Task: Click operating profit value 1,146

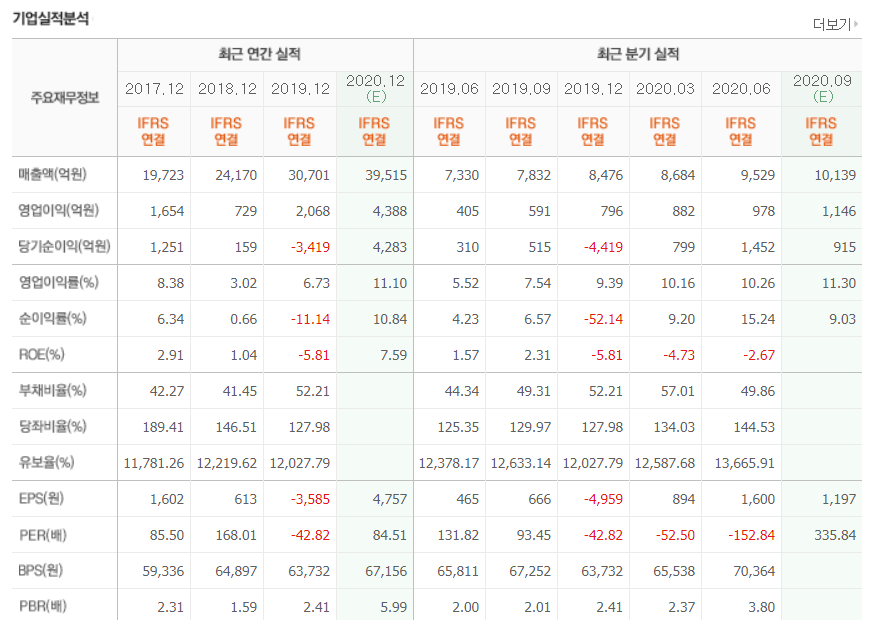Action: point(839,211)
